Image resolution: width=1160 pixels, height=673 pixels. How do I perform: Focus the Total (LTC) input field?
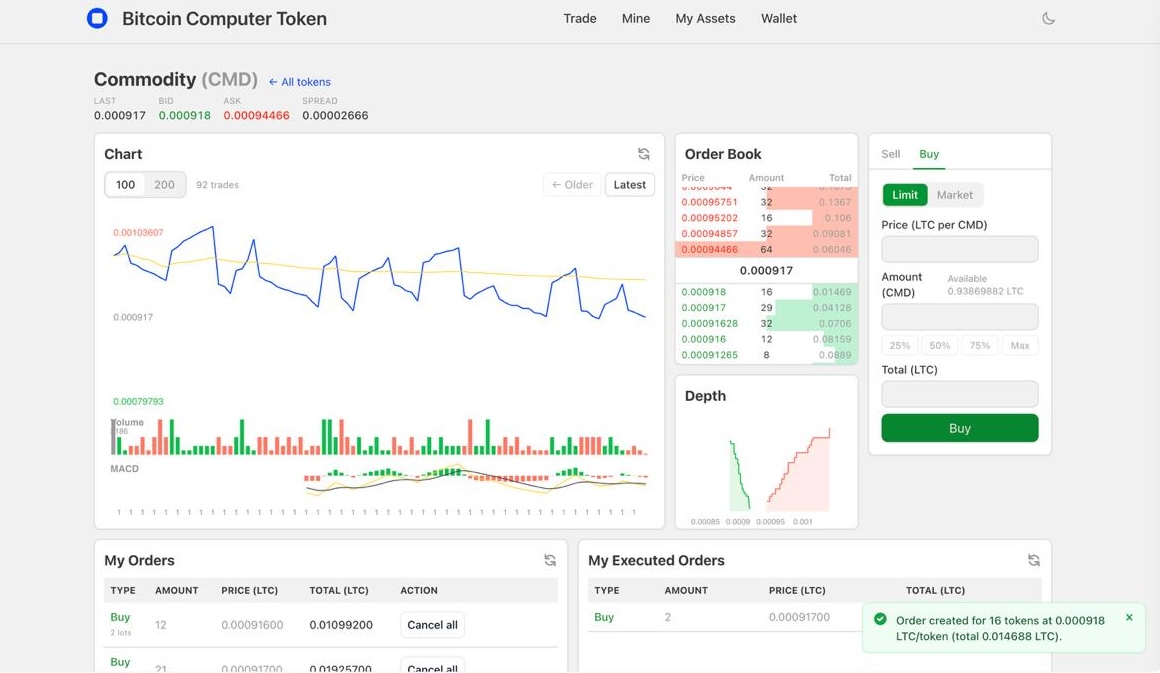960,394
